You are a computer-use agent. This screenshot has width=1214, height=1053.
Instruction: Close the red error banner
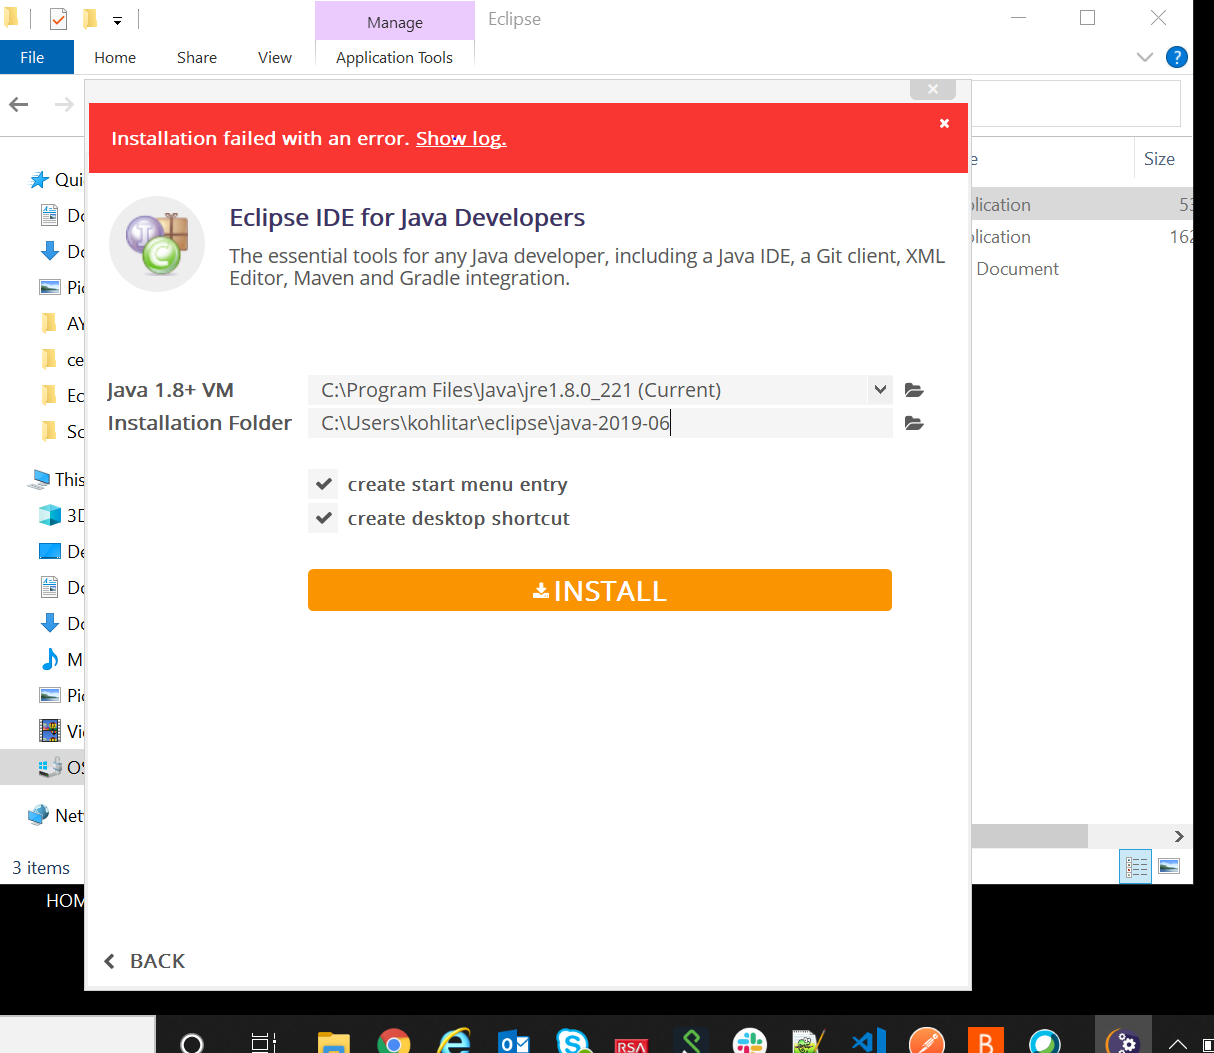[x=944, y=123]
